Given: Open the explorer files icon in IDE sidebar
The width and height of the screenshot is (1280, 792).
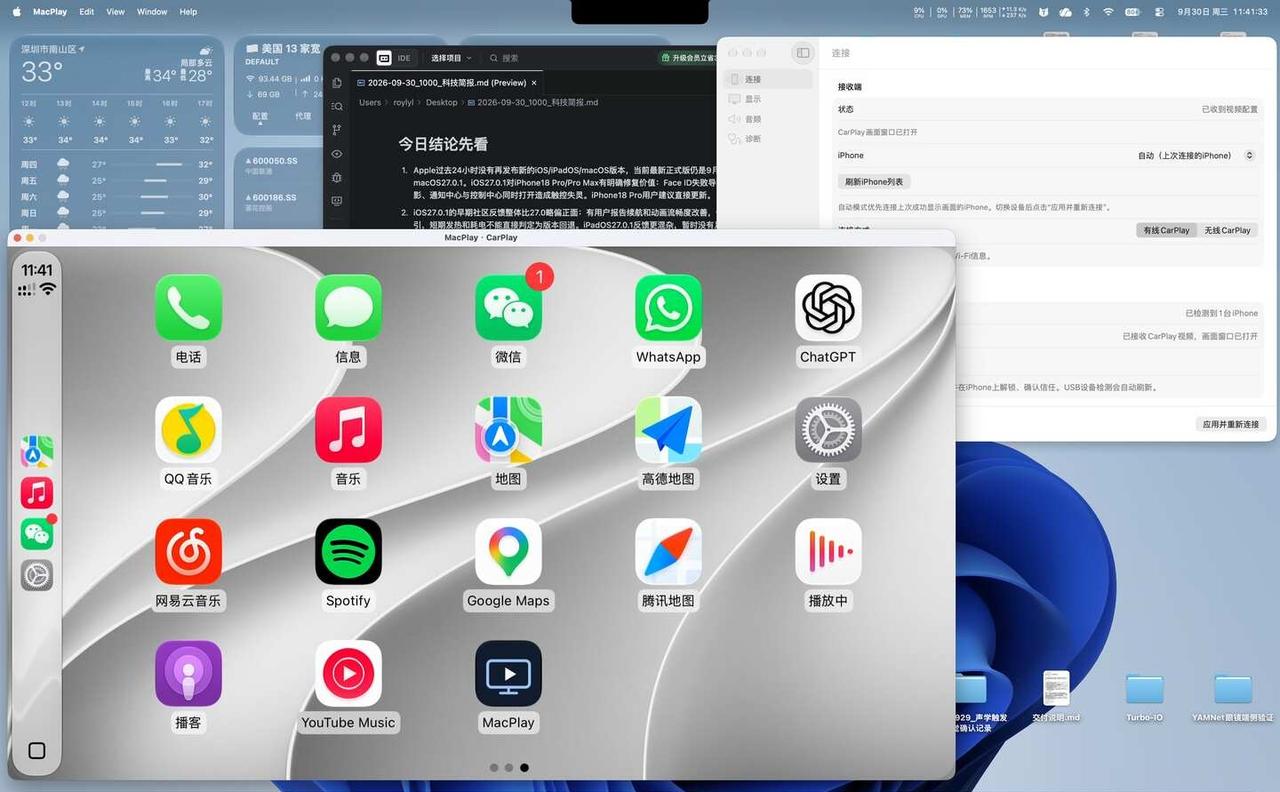Looking at the screenshot, I should (337, 83).
